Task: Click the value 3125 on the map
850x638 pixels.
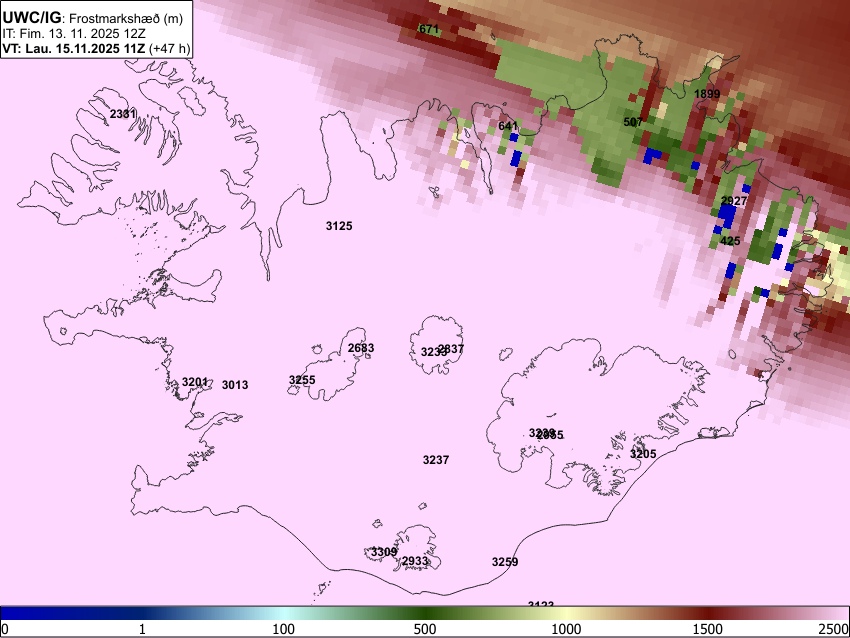Action: click(x=339, y=225)
